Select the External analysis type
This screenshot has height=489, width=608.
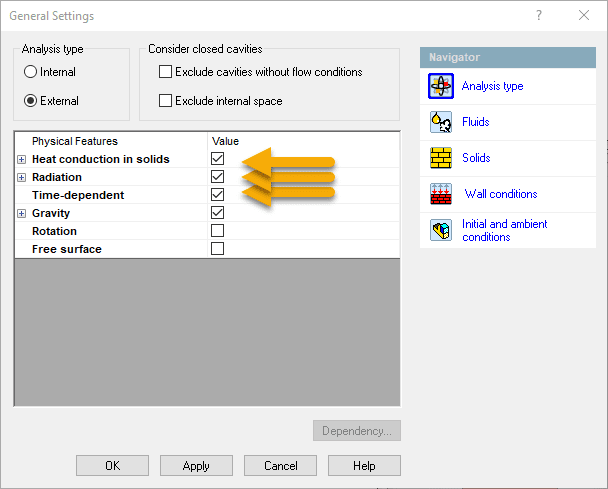coord(31,101)
